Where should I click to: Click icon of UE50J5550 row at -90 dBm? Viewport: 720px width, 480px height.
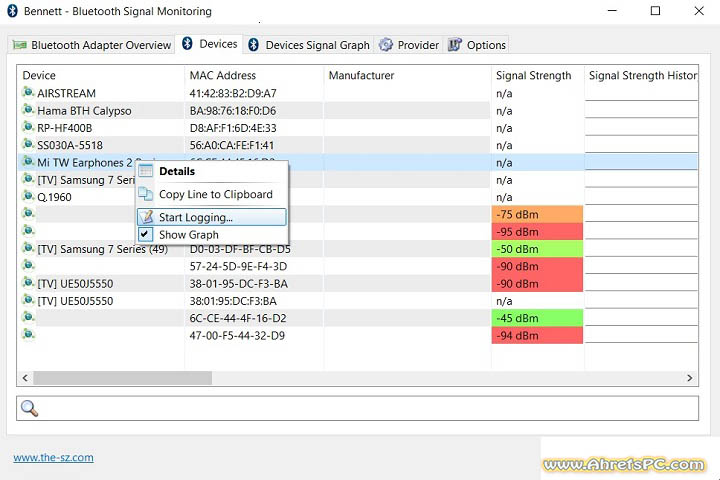tap(28, 283)
